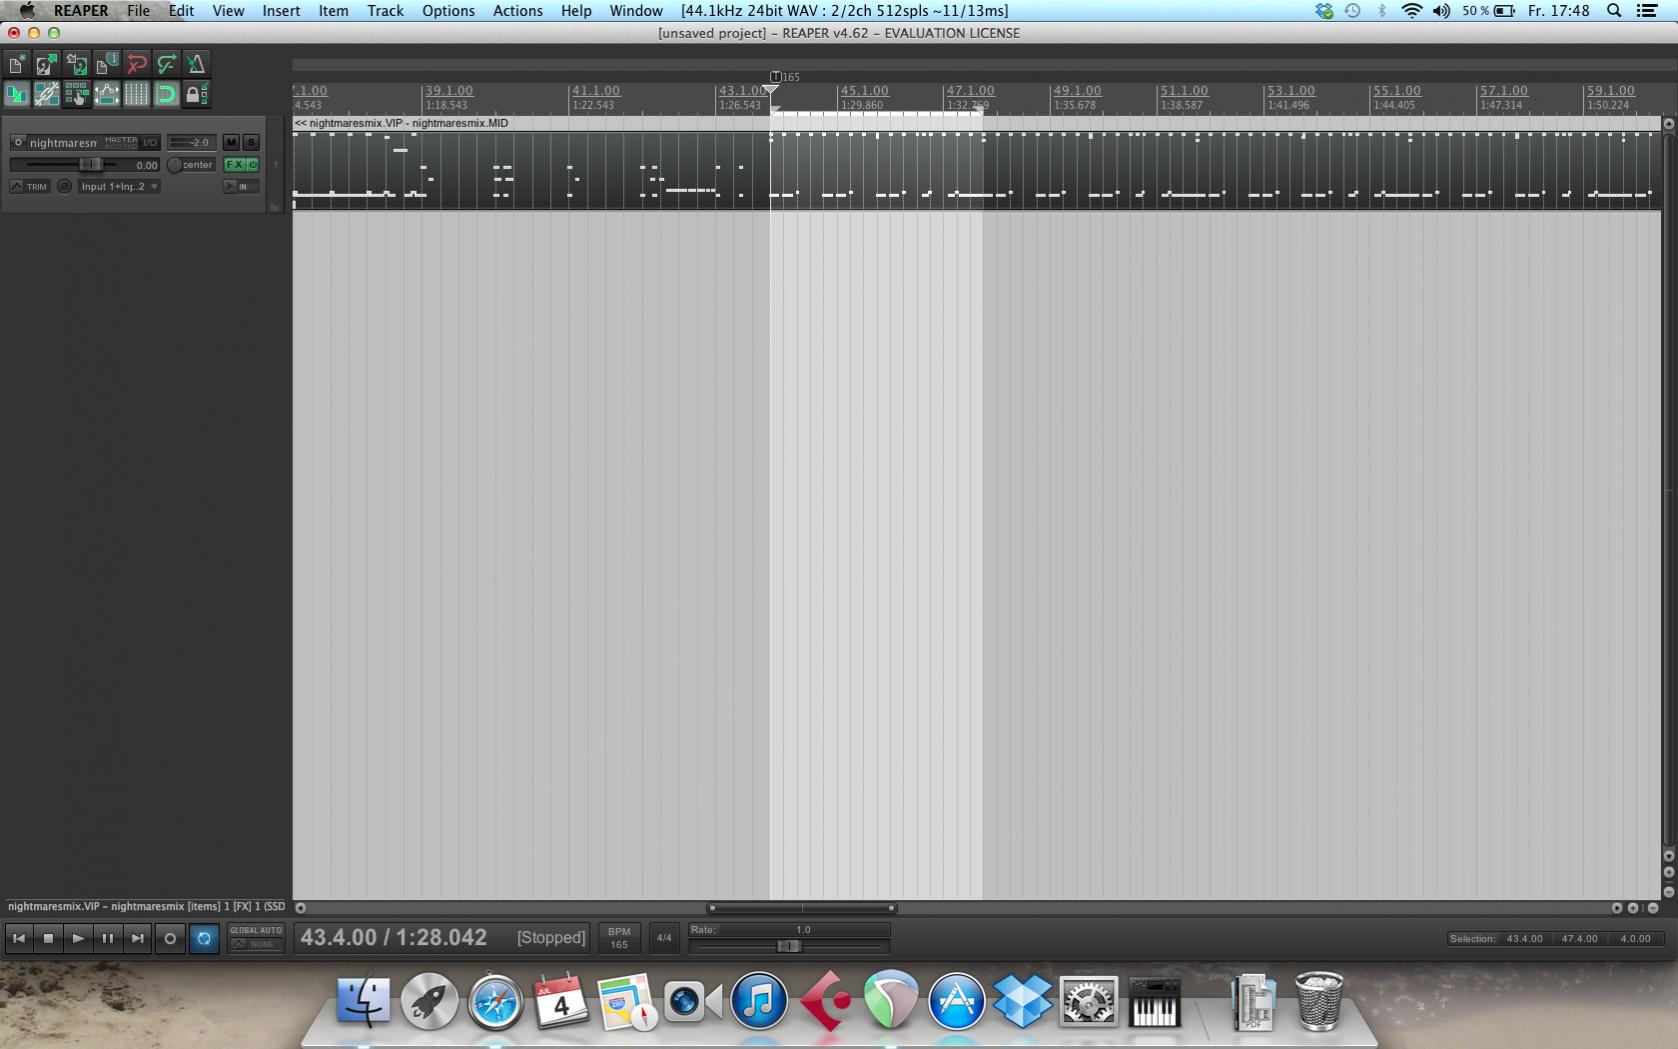Open System Preferences from the Dock

(x=1088, y=1001)
